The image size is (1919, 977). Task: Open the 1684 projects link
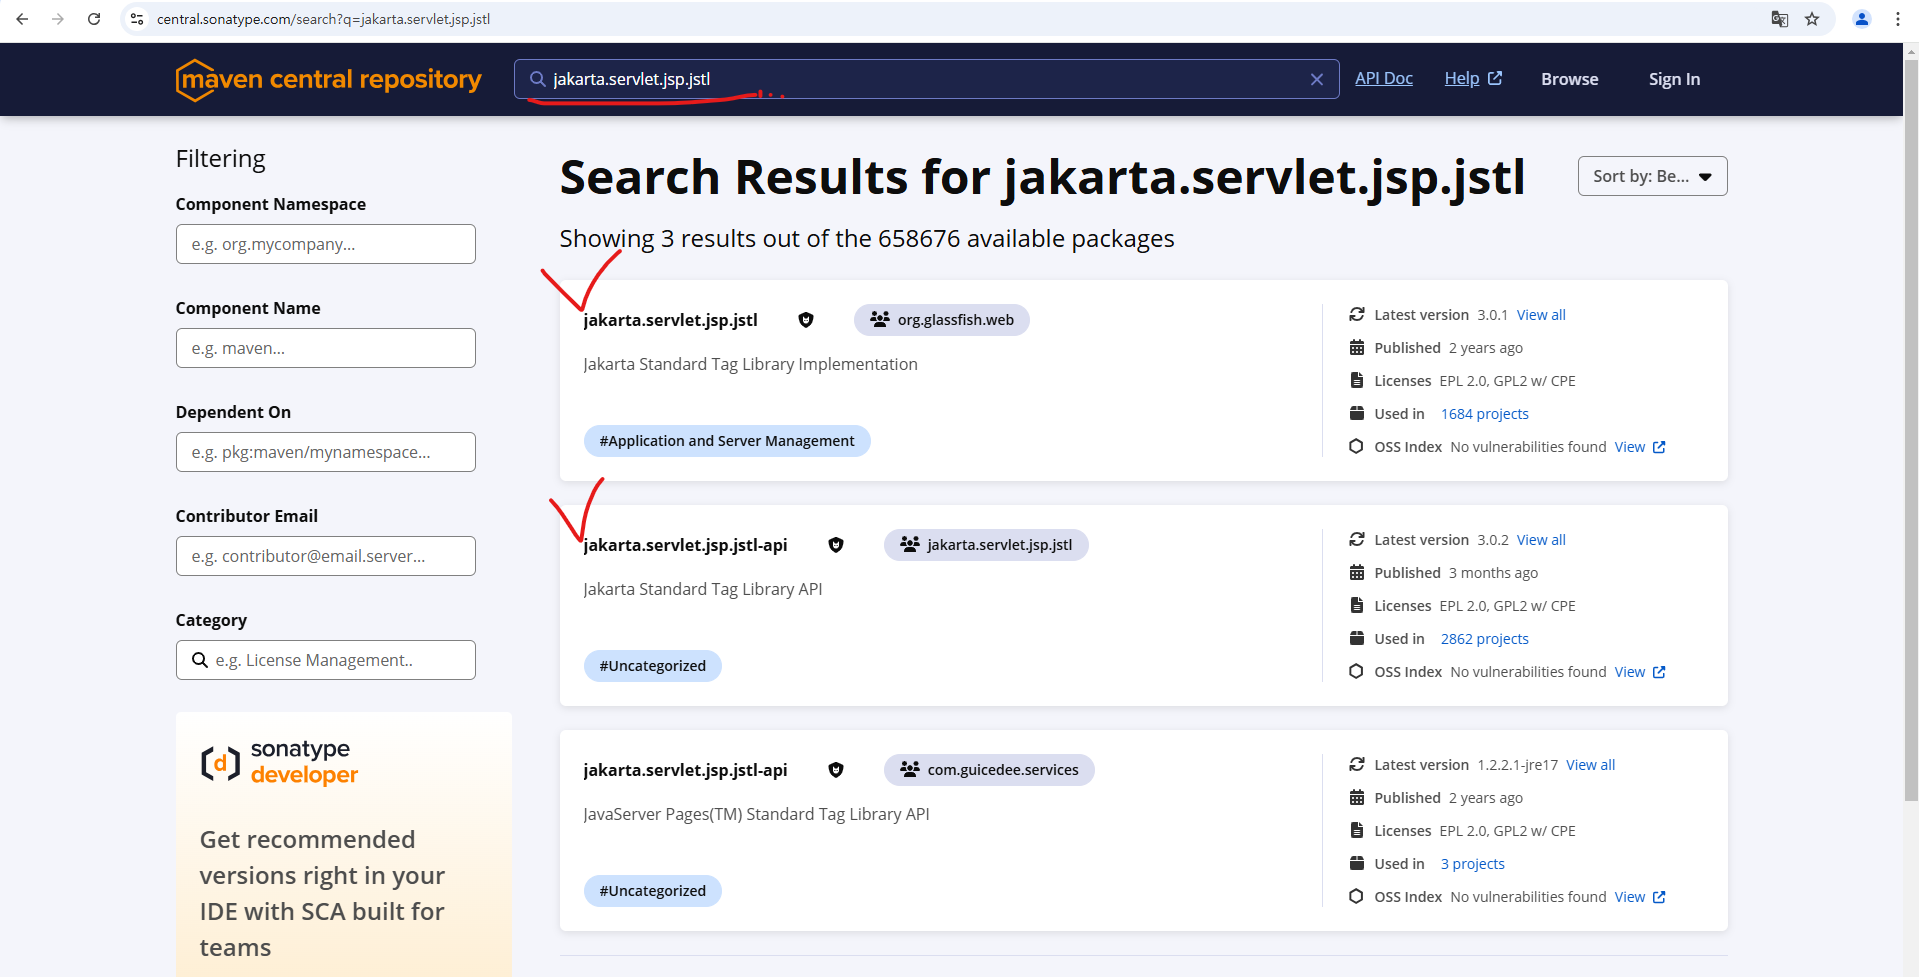click(x=1484, y=414)
